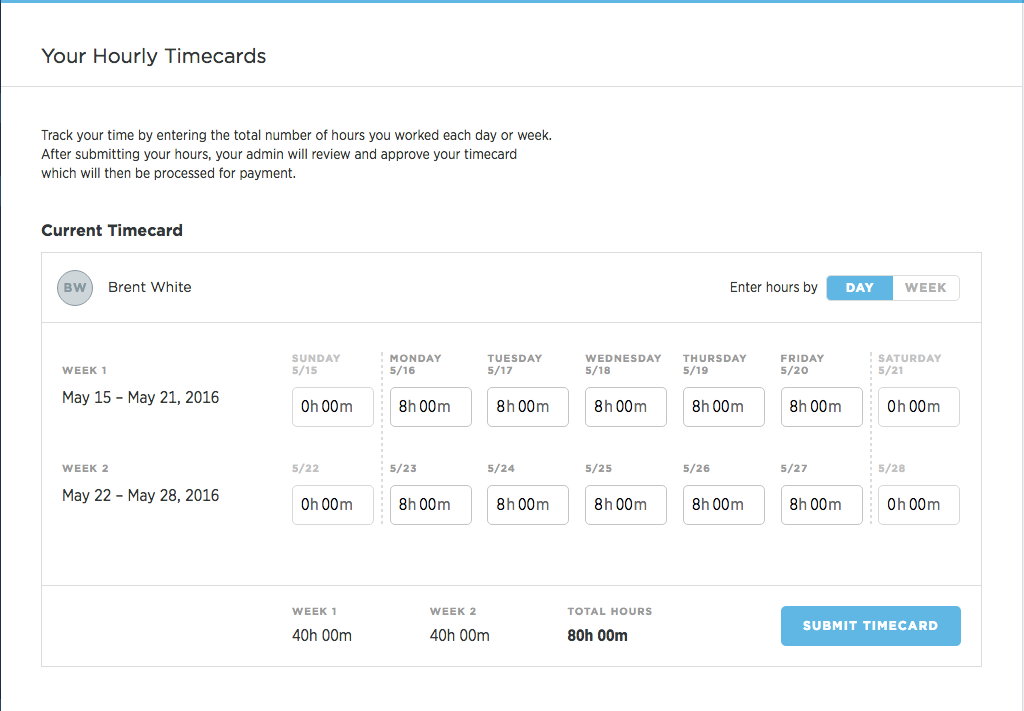Open Friday 5/20 time entry box
The image size is (1024, 711).
(x=821, y=406)
